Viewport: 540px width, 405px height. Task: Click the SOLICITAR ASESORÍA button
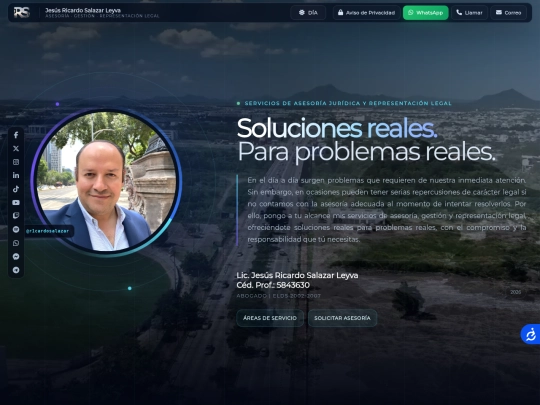[342, 318]
